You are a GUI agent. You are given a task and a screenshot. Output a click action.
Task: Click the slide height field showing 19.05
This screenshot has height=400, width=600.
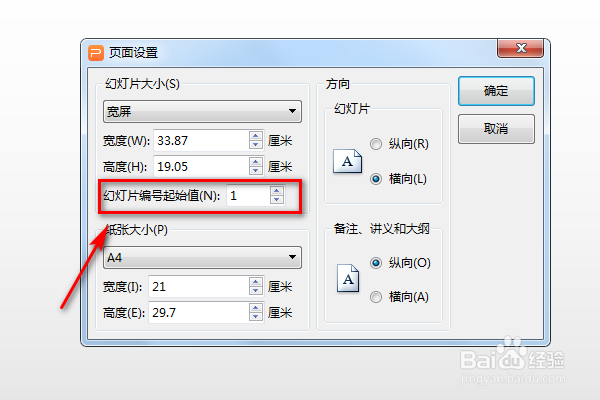pos(202,167)
